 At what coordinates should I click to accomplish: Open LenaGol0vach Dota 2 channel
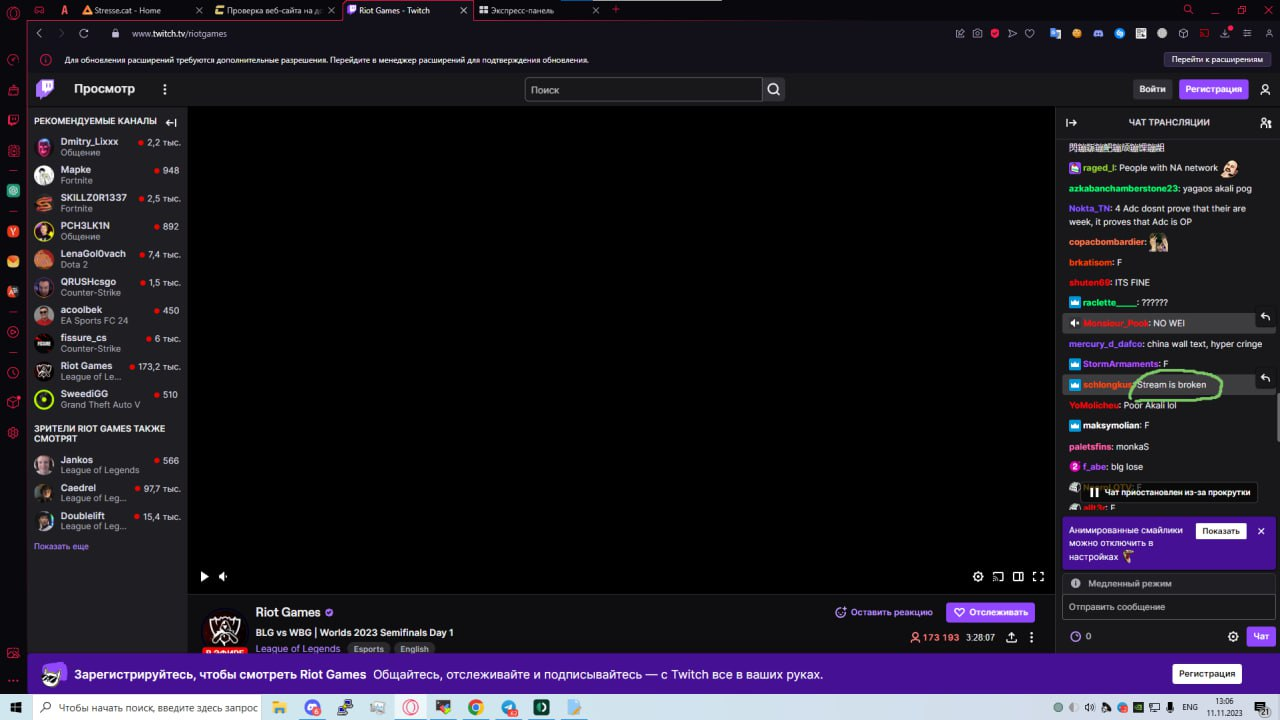pyautogui.click(x=107, y=259)
